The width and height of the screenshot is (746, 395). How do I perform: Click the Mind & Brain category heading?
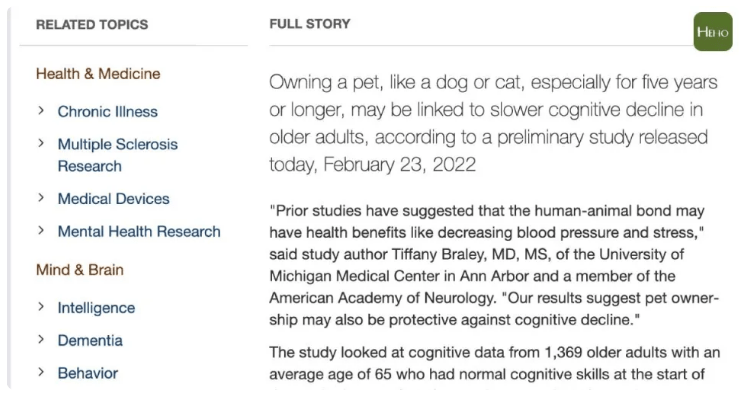pyautogui.click(x=80, y=270)
